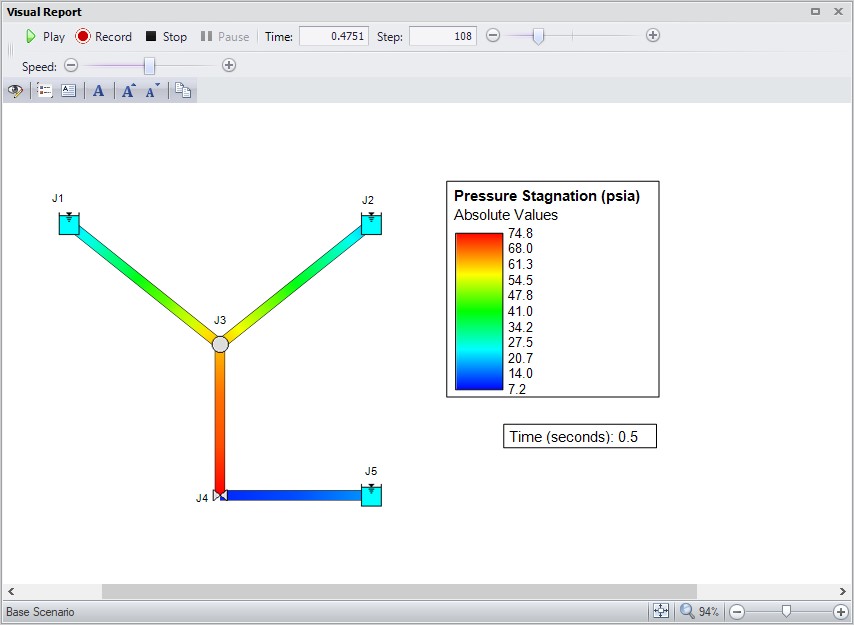Click the Speed slider handle
The width and height of the screenshot is (854, 625).
(x=149, y=66)
